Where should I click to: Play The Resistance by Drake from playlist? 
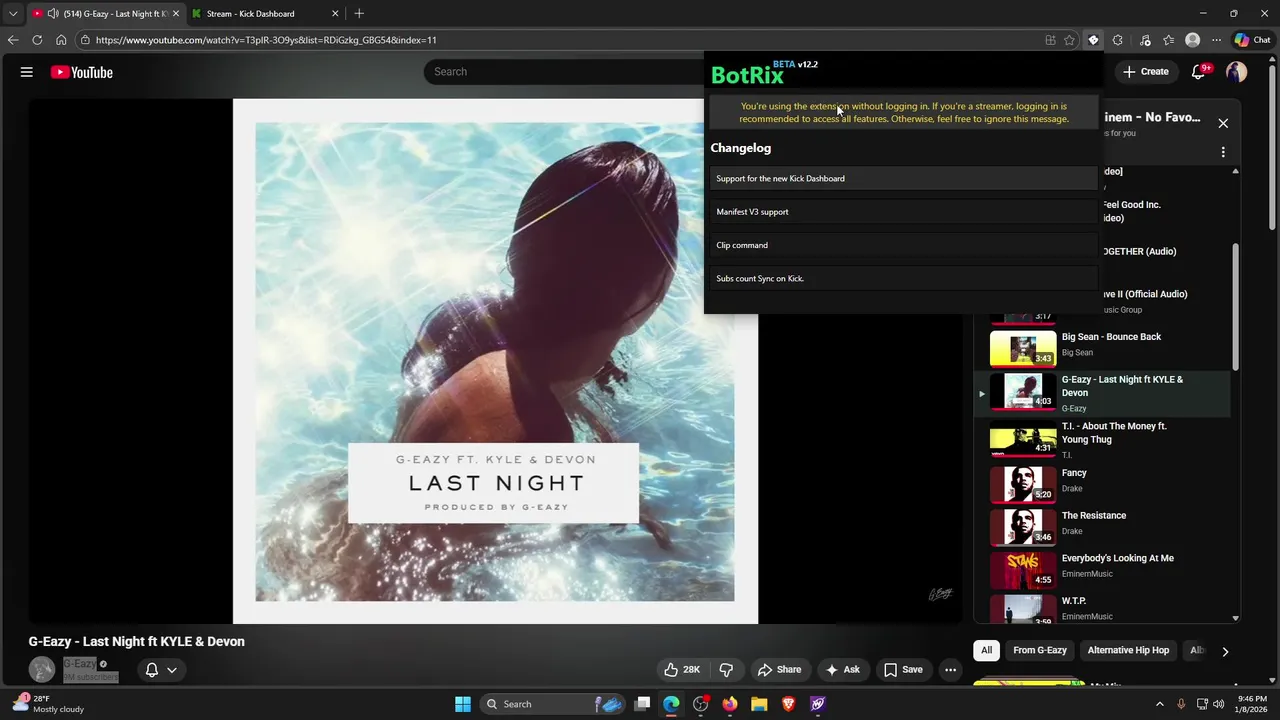[x=1100, y=526]
